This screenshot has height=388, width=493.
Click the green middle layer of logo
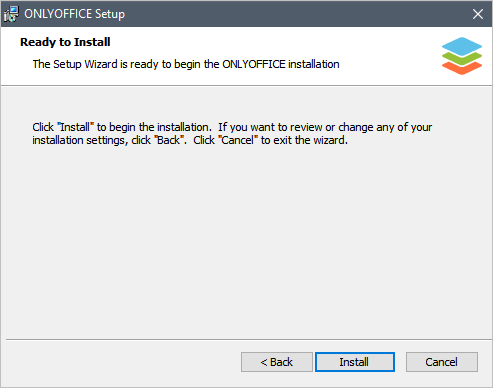pos(462,58)
